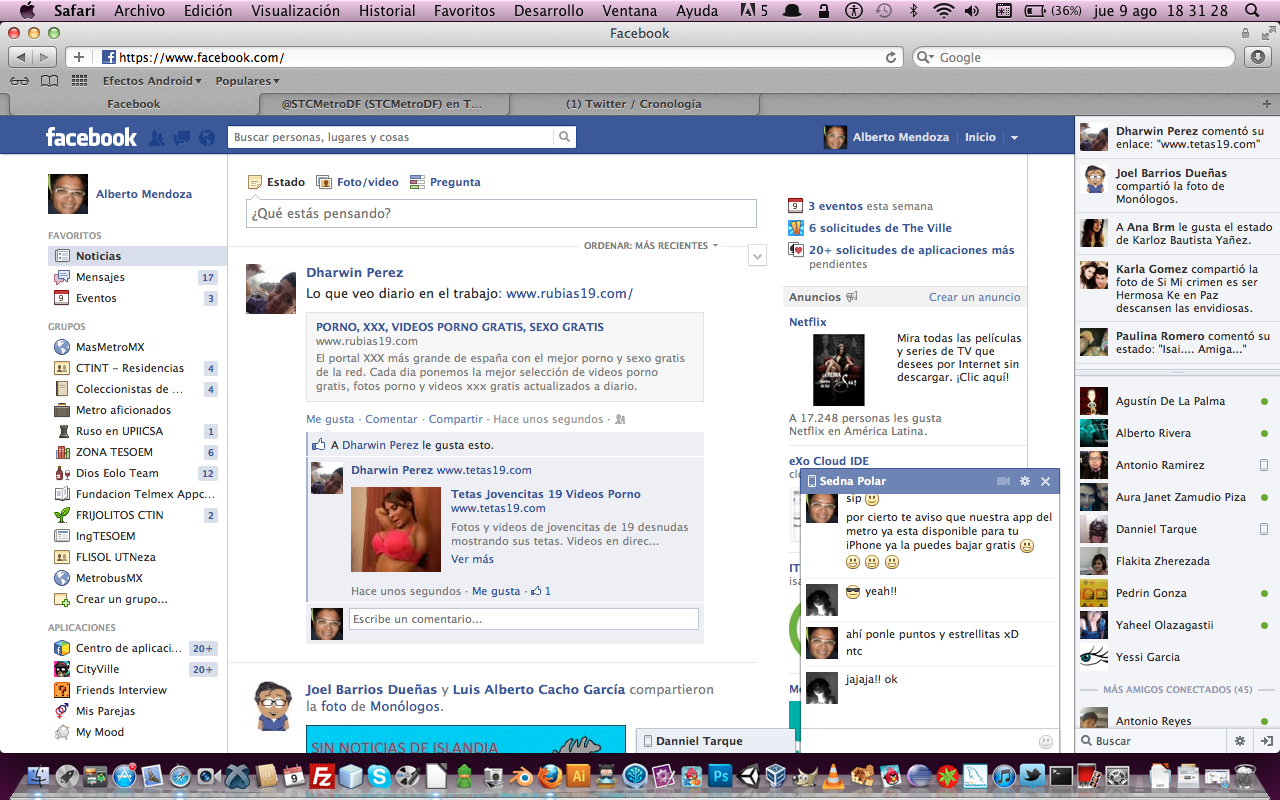Open account dropdown arrow next to Inicio
The width and height of the screenshot is (1280, 800).
point(1014,138)
